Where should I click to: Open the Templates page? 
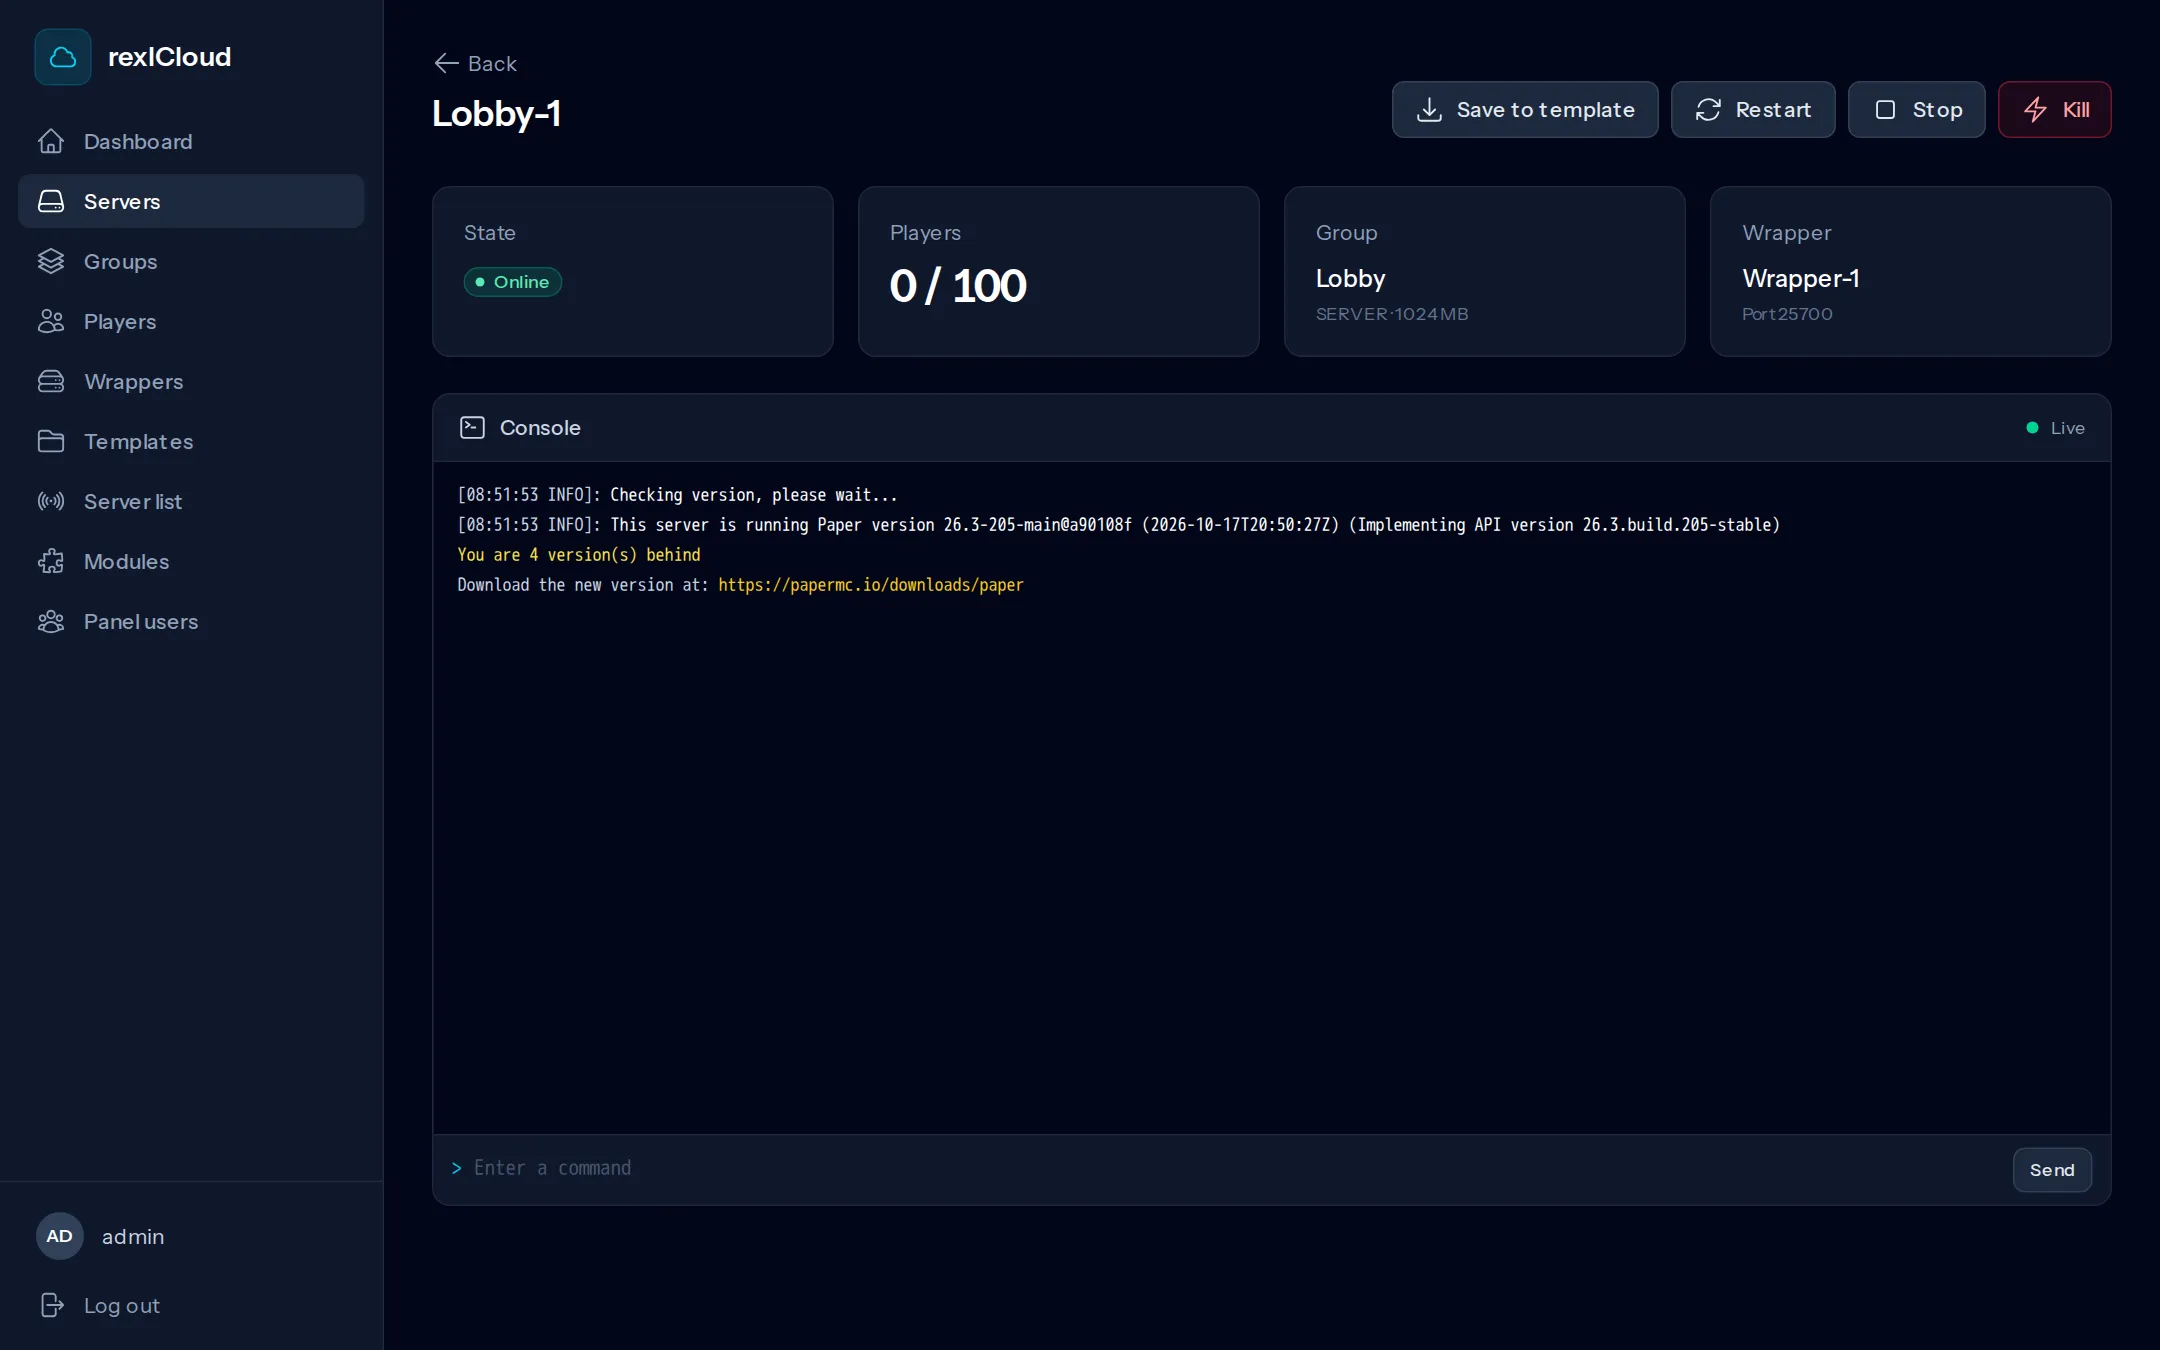click(x=191, y=441)
